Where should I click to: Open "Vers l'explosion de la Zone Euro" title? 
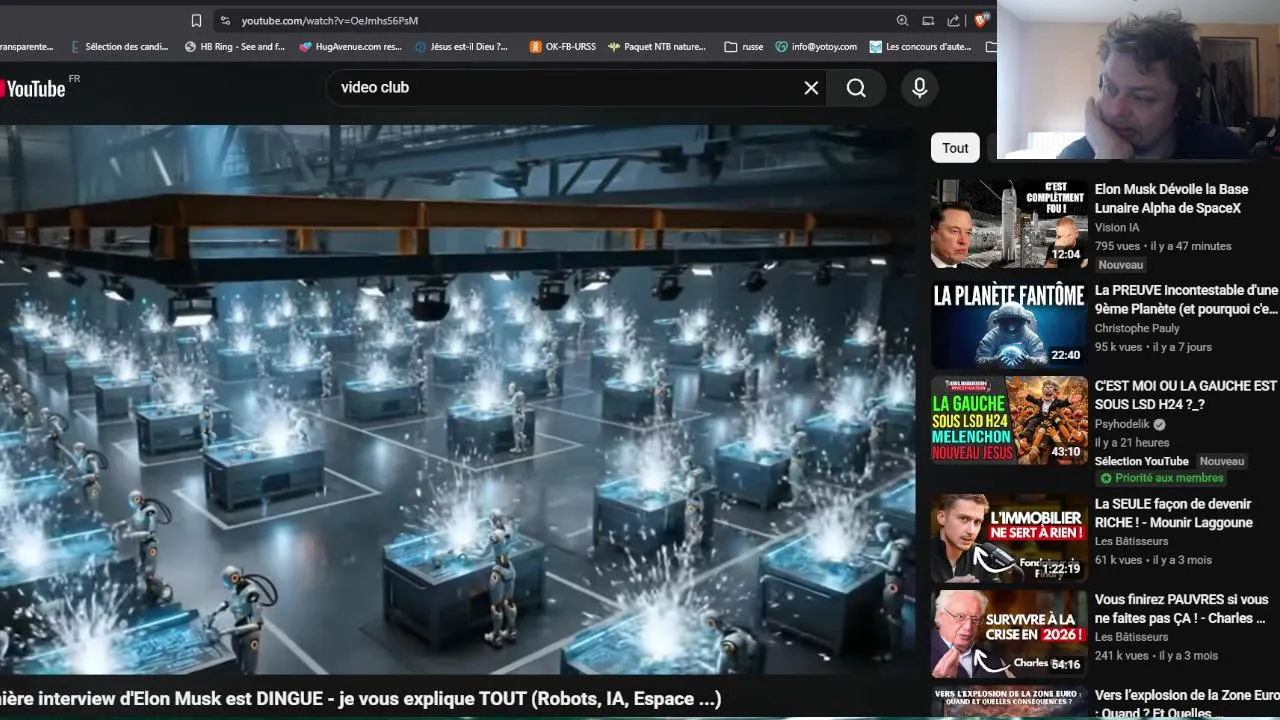tap(1187, 703)
